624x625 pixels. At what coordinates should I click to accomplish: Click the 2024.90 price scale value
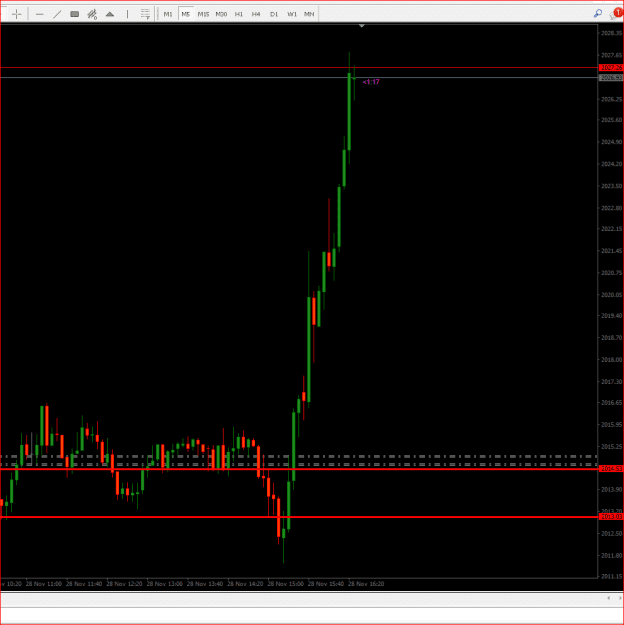(x=611, y=142)
